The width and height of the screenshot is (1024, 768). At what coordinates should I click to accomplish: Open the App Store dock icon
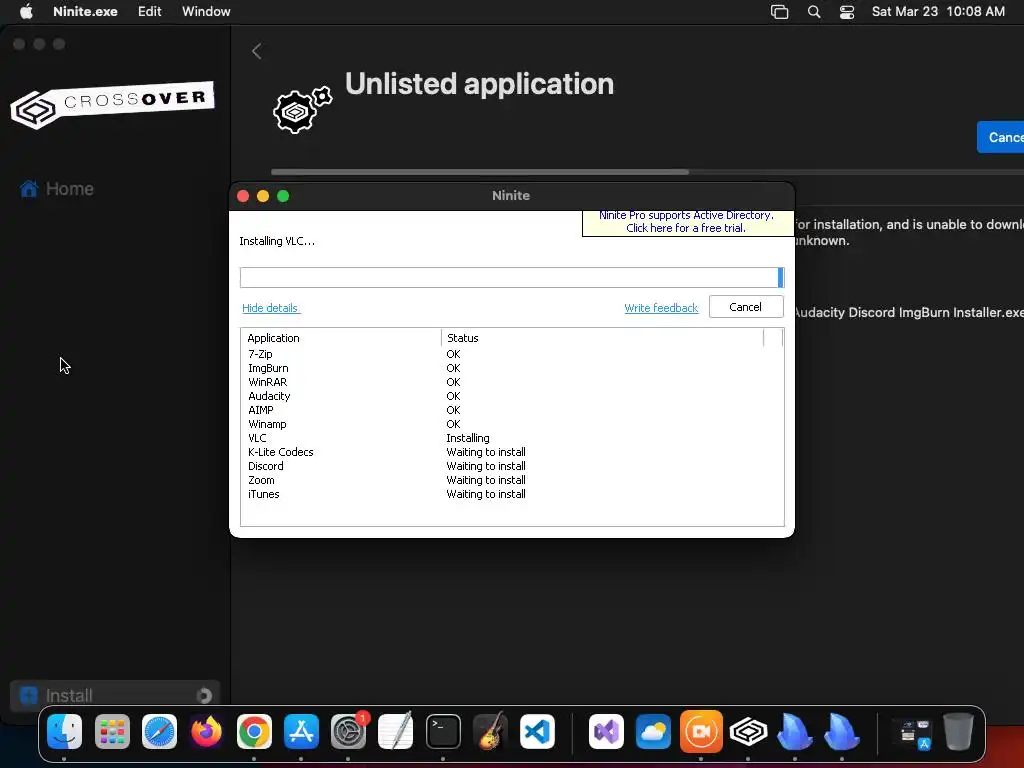[301, 731]
